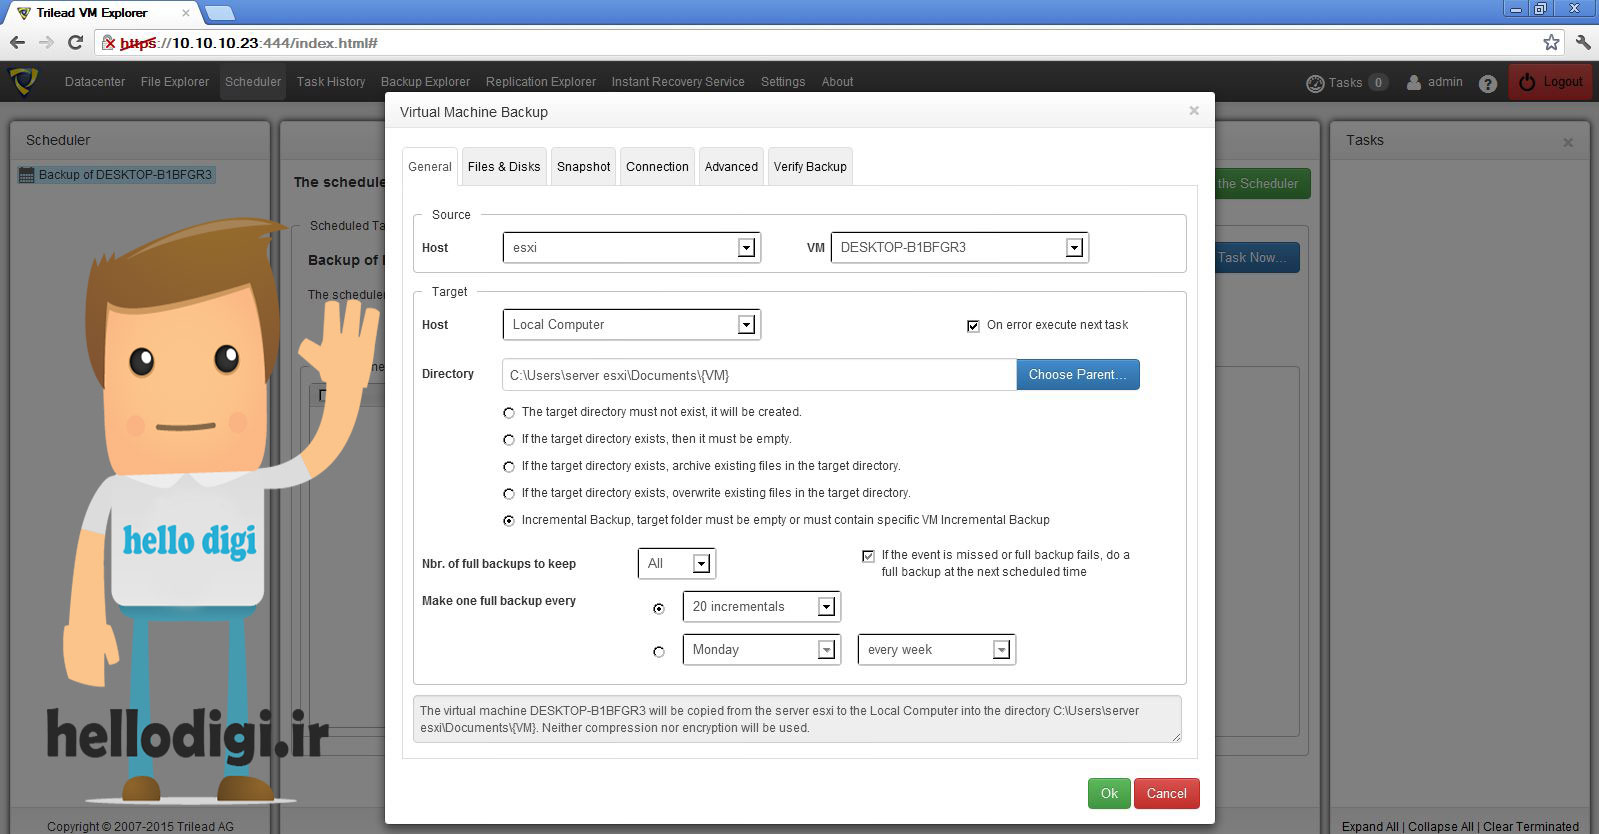Switch to Files & Disks tab
1599x834 pixels.
click(504, 166)
